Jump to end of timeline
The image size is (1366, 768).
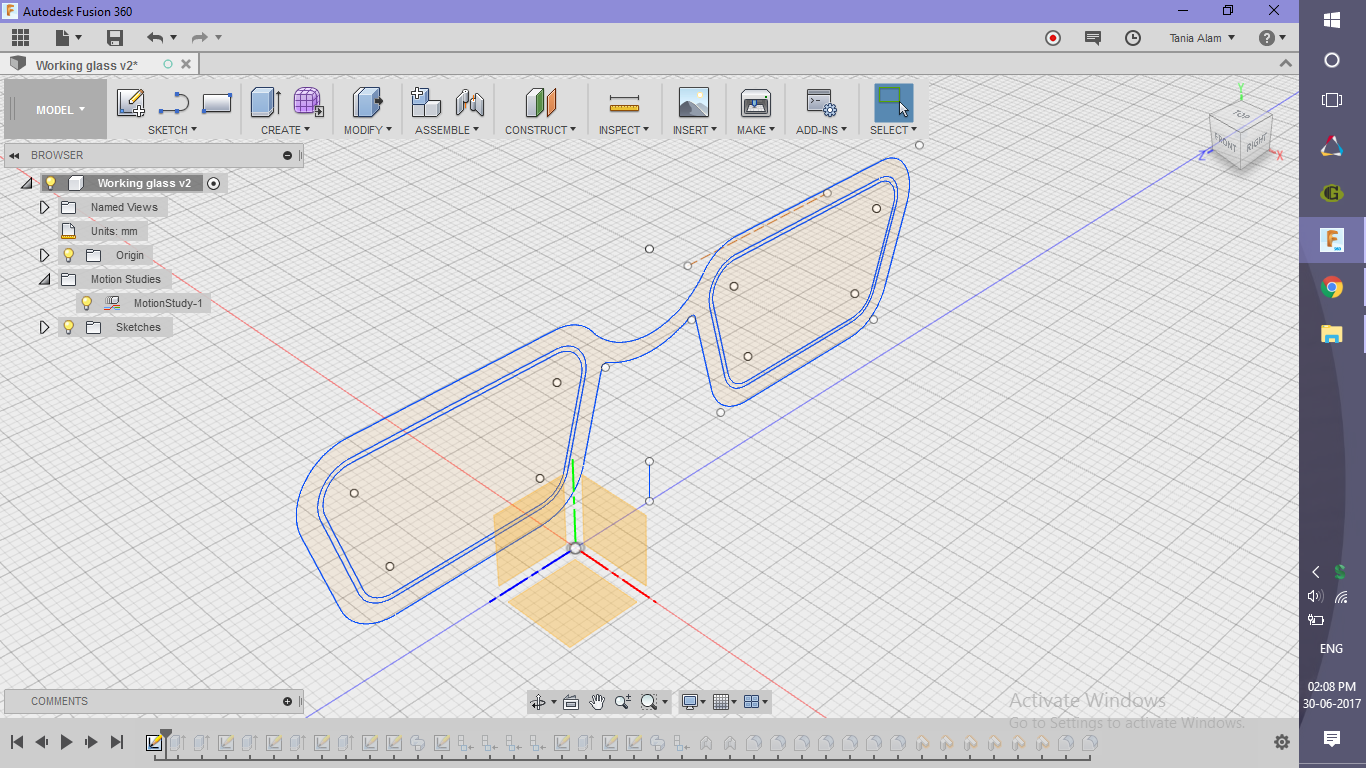pyautogui.click(x=116, y=742)
